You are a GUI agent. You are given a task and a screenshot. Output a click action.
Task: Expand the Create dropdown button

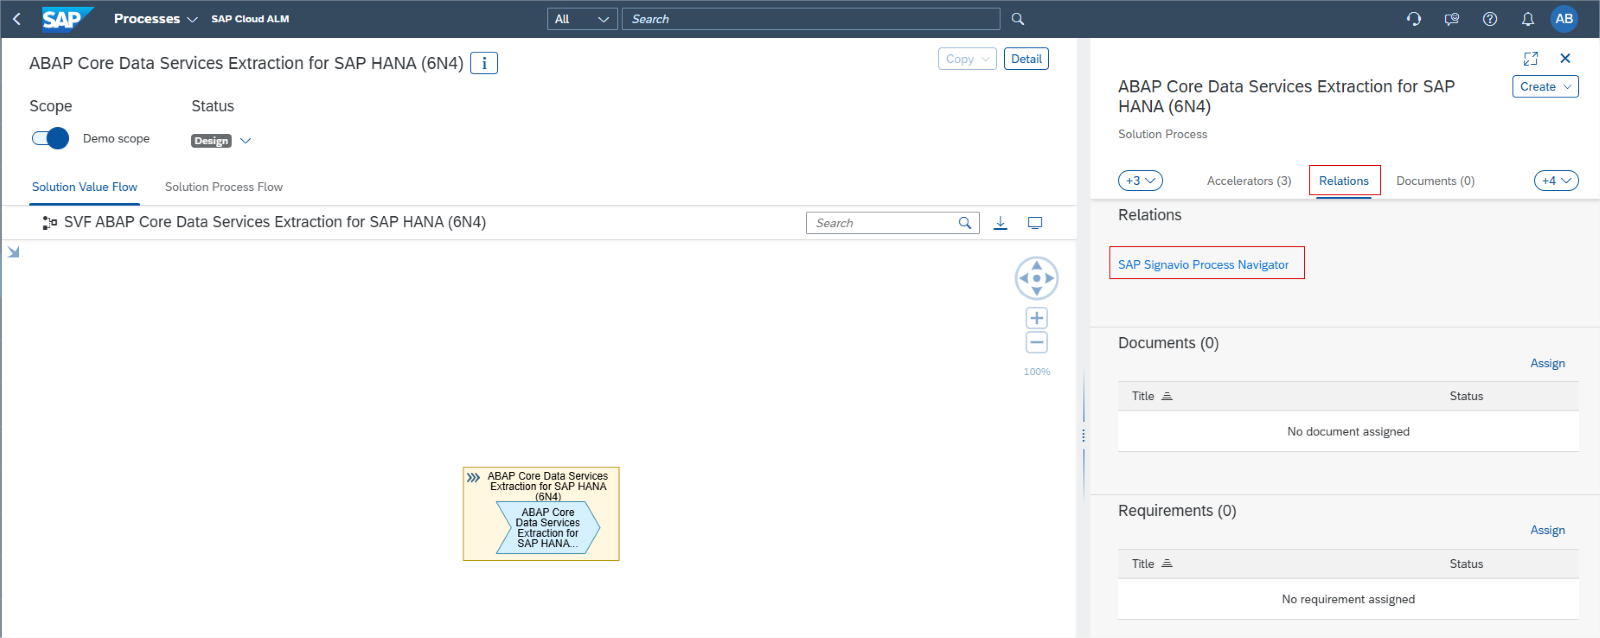tap(1544, 87)
